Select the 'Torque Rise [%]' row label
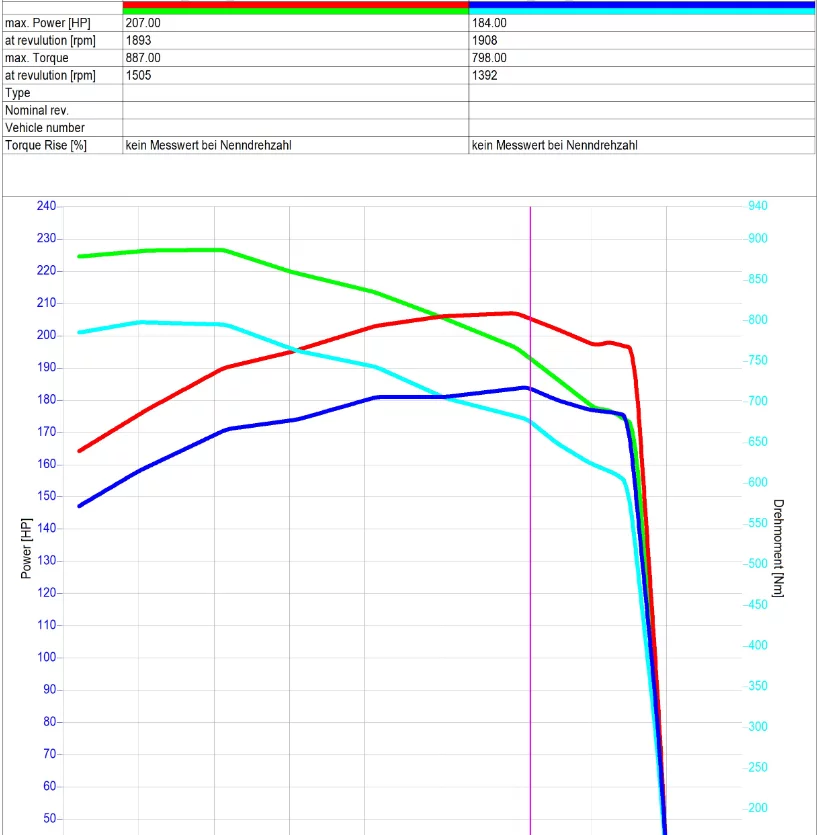This screenshot has height=835, width=817. click(46, 145)
